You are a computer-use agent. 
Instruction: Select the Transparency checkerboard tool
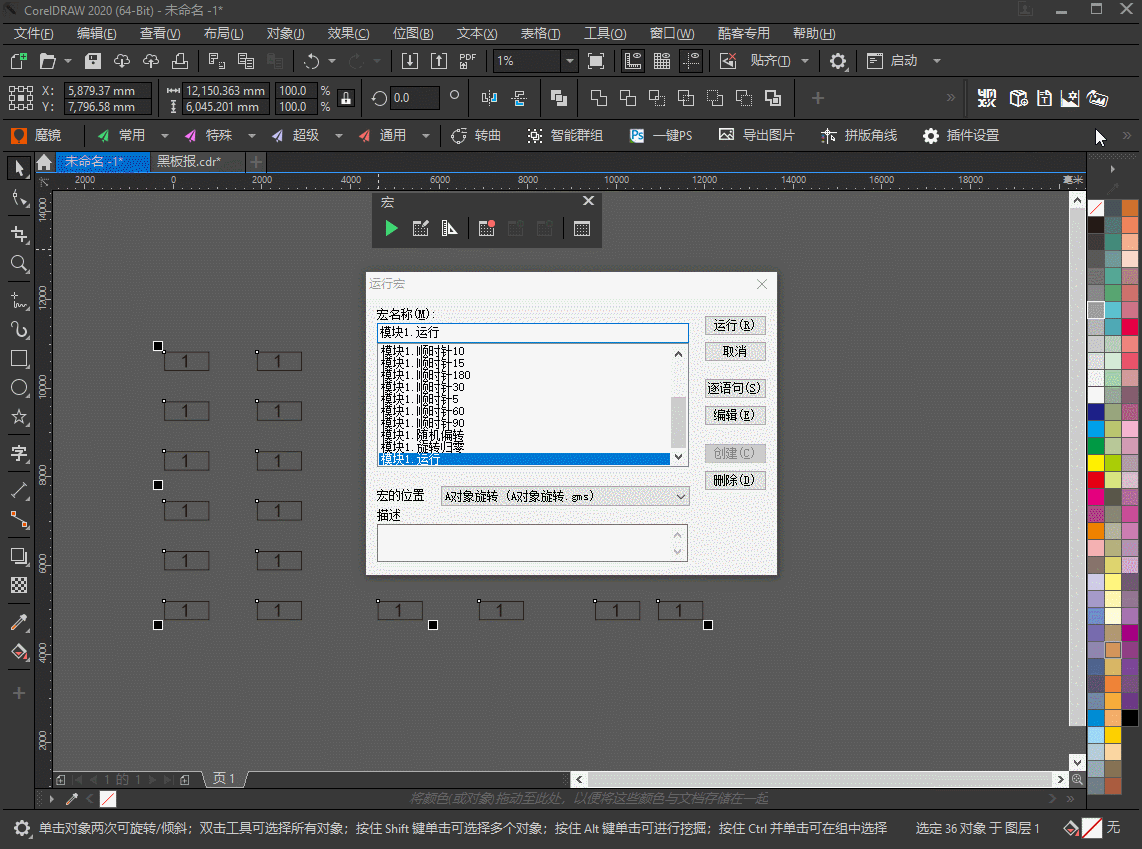(x=19, y=585)
